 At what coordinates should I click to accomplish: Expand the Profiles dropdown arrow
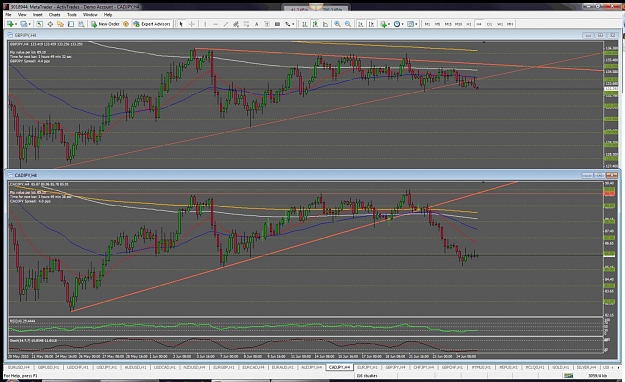[29, 24]
